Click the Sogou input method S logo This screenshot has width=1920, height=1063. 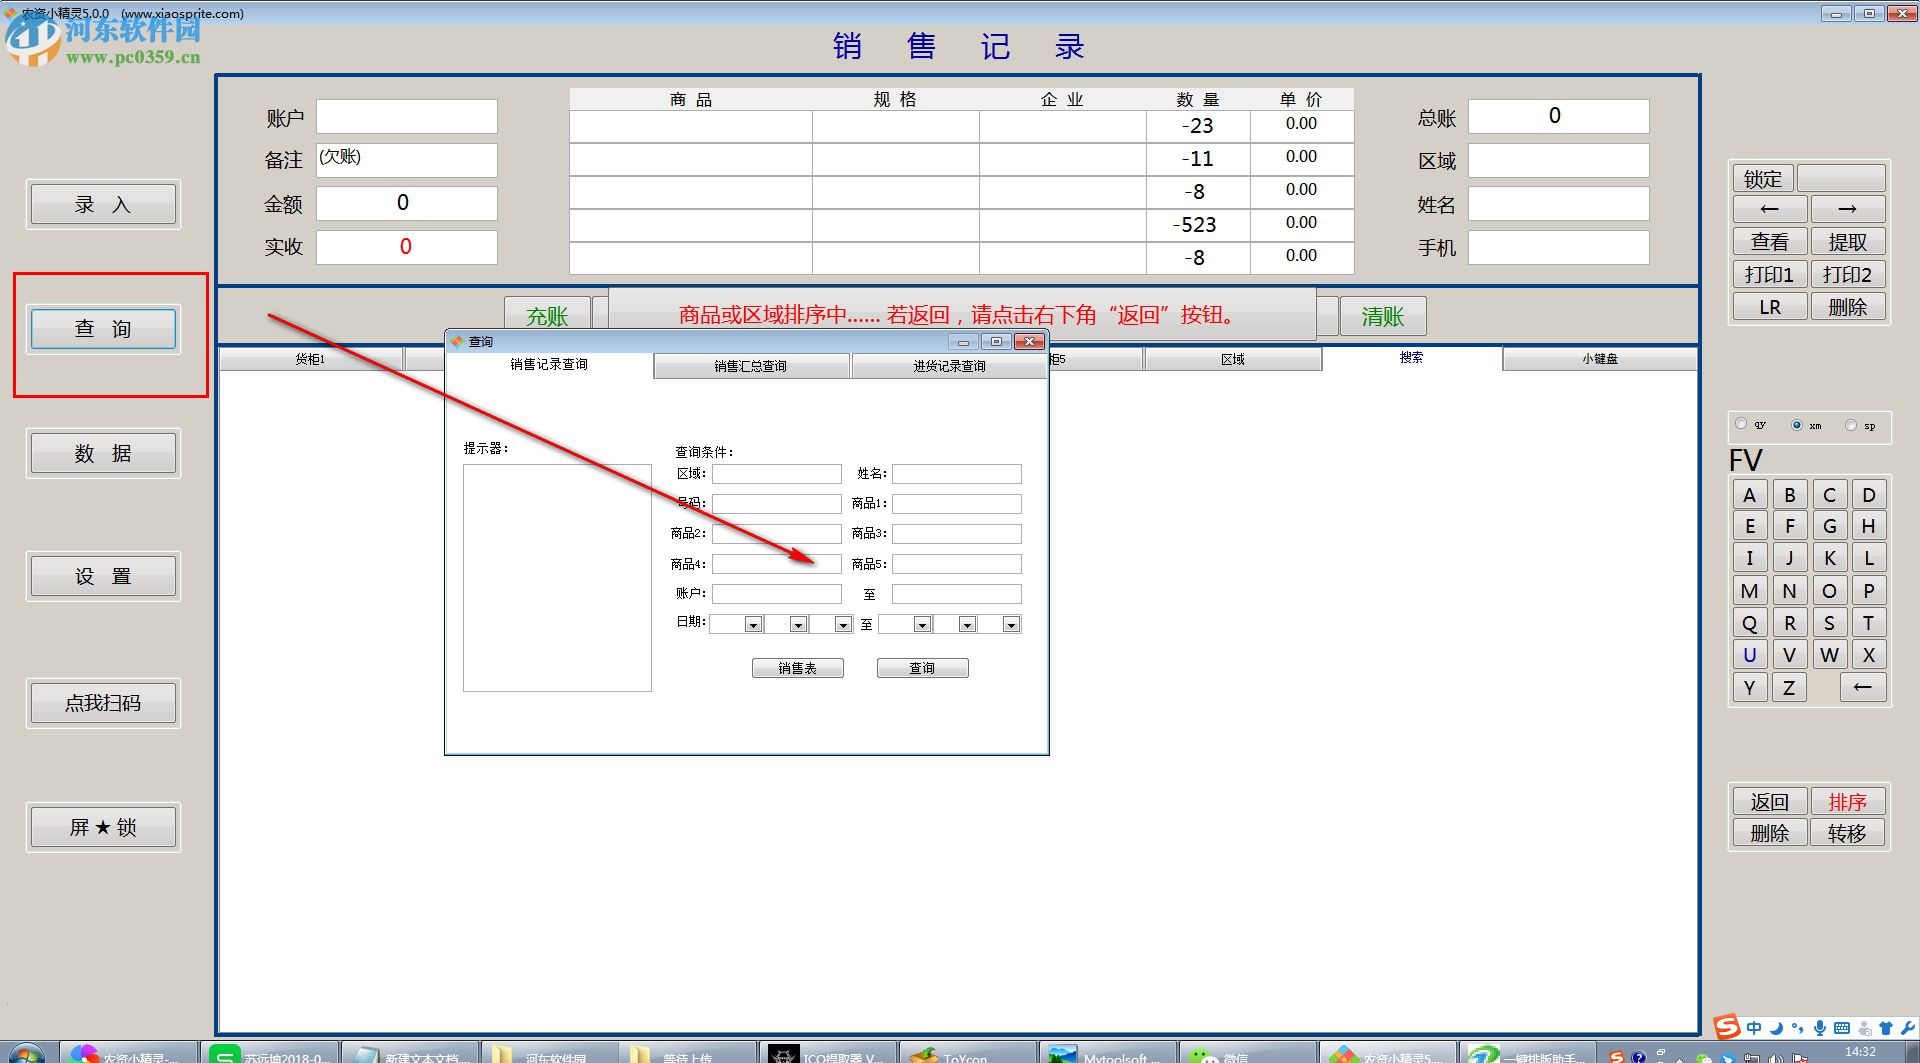pyautogui.click(x=1727, y=1027)
